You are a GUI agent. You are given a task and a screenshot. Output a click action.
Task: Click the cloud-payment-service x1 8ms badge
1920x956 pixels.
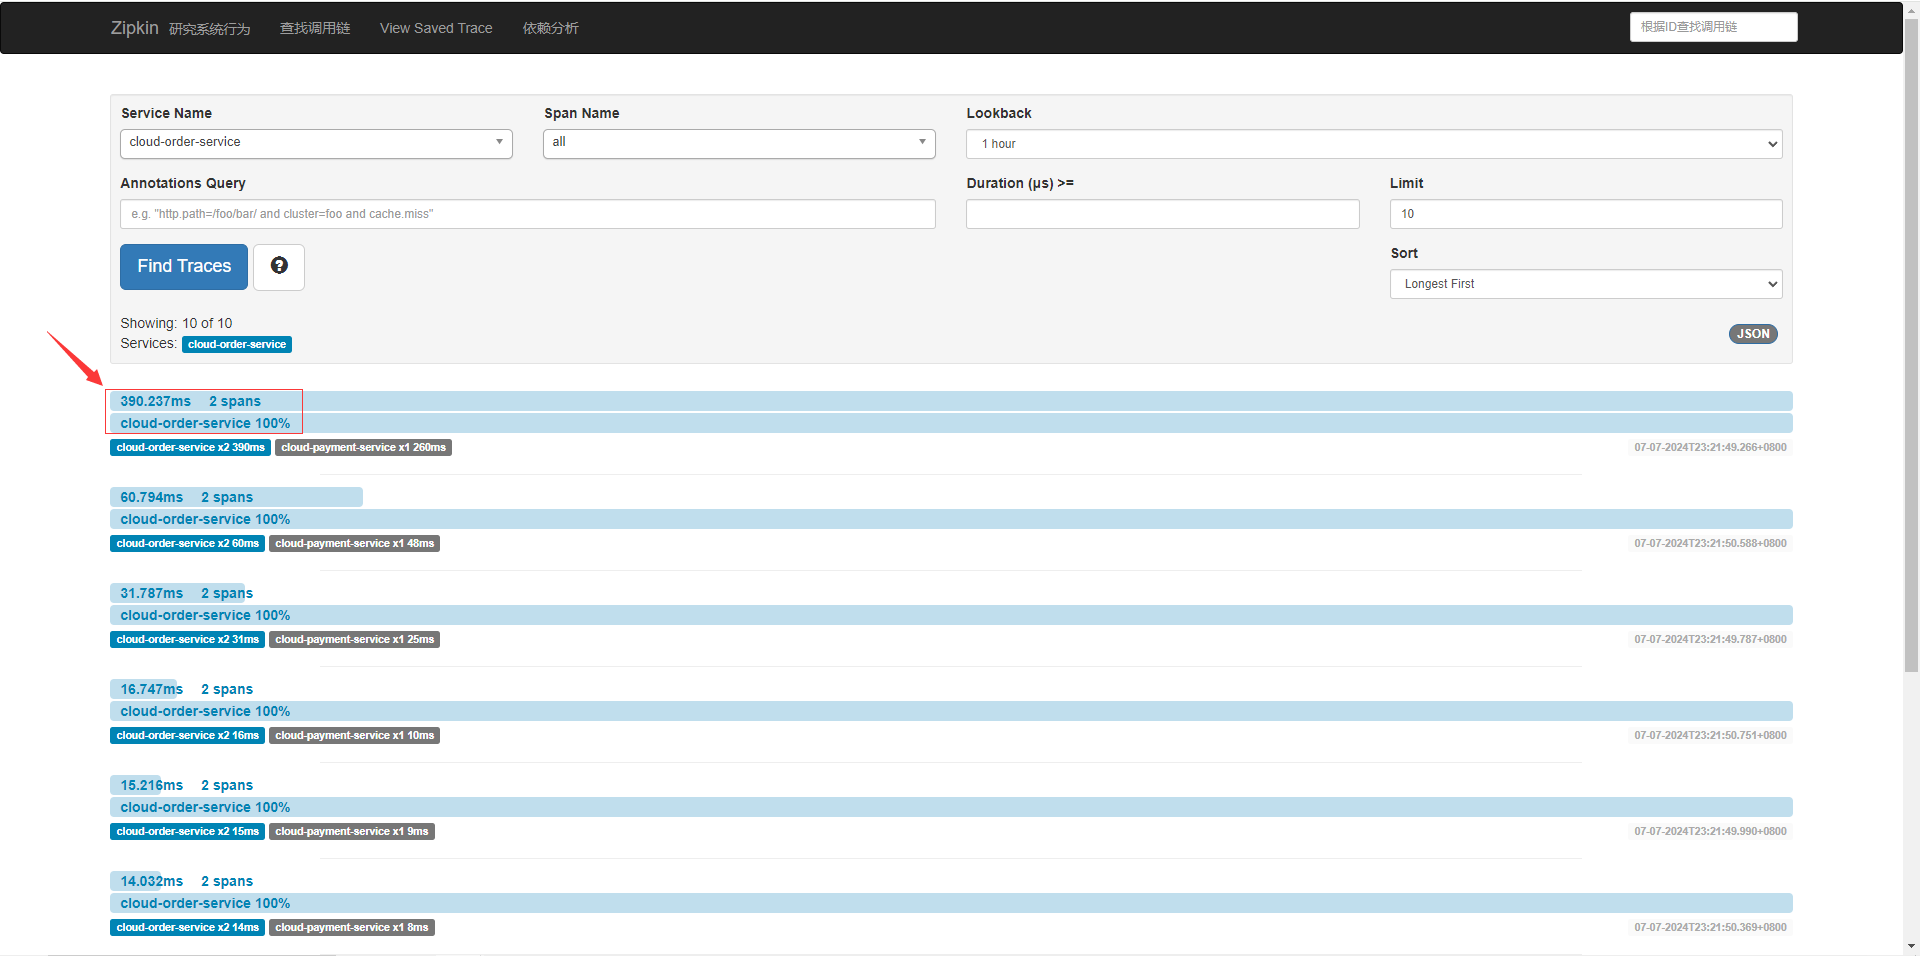(351, 927)
